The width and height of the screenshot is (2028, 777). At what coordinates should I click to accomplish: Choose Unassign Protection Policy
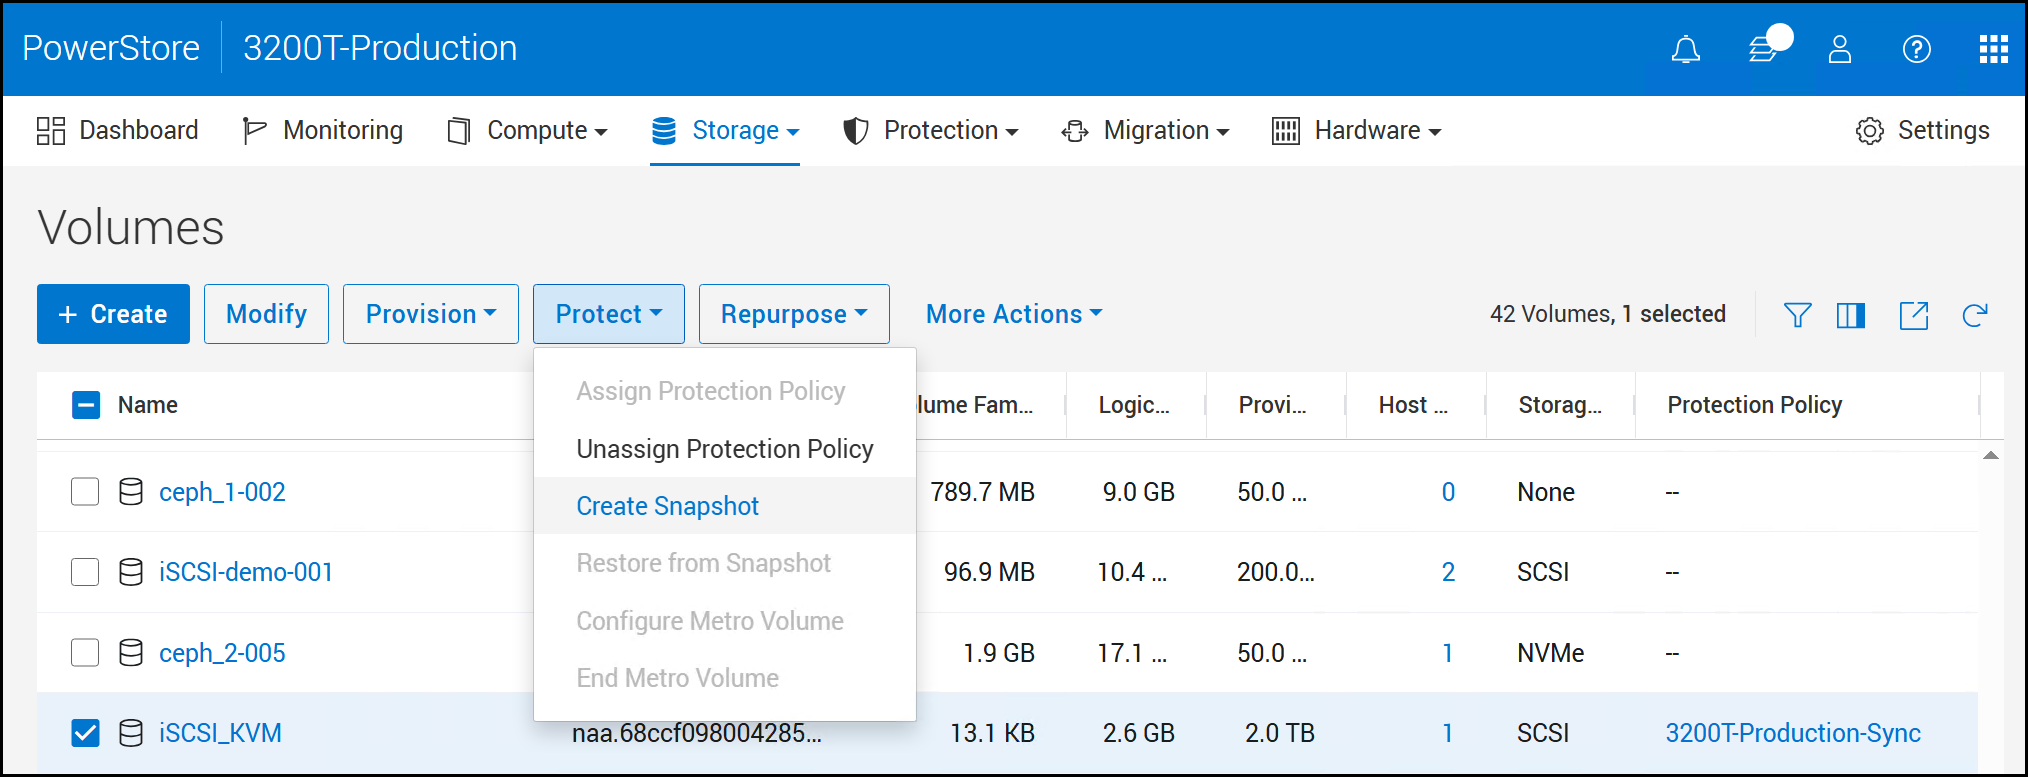(x=725, y=449)
